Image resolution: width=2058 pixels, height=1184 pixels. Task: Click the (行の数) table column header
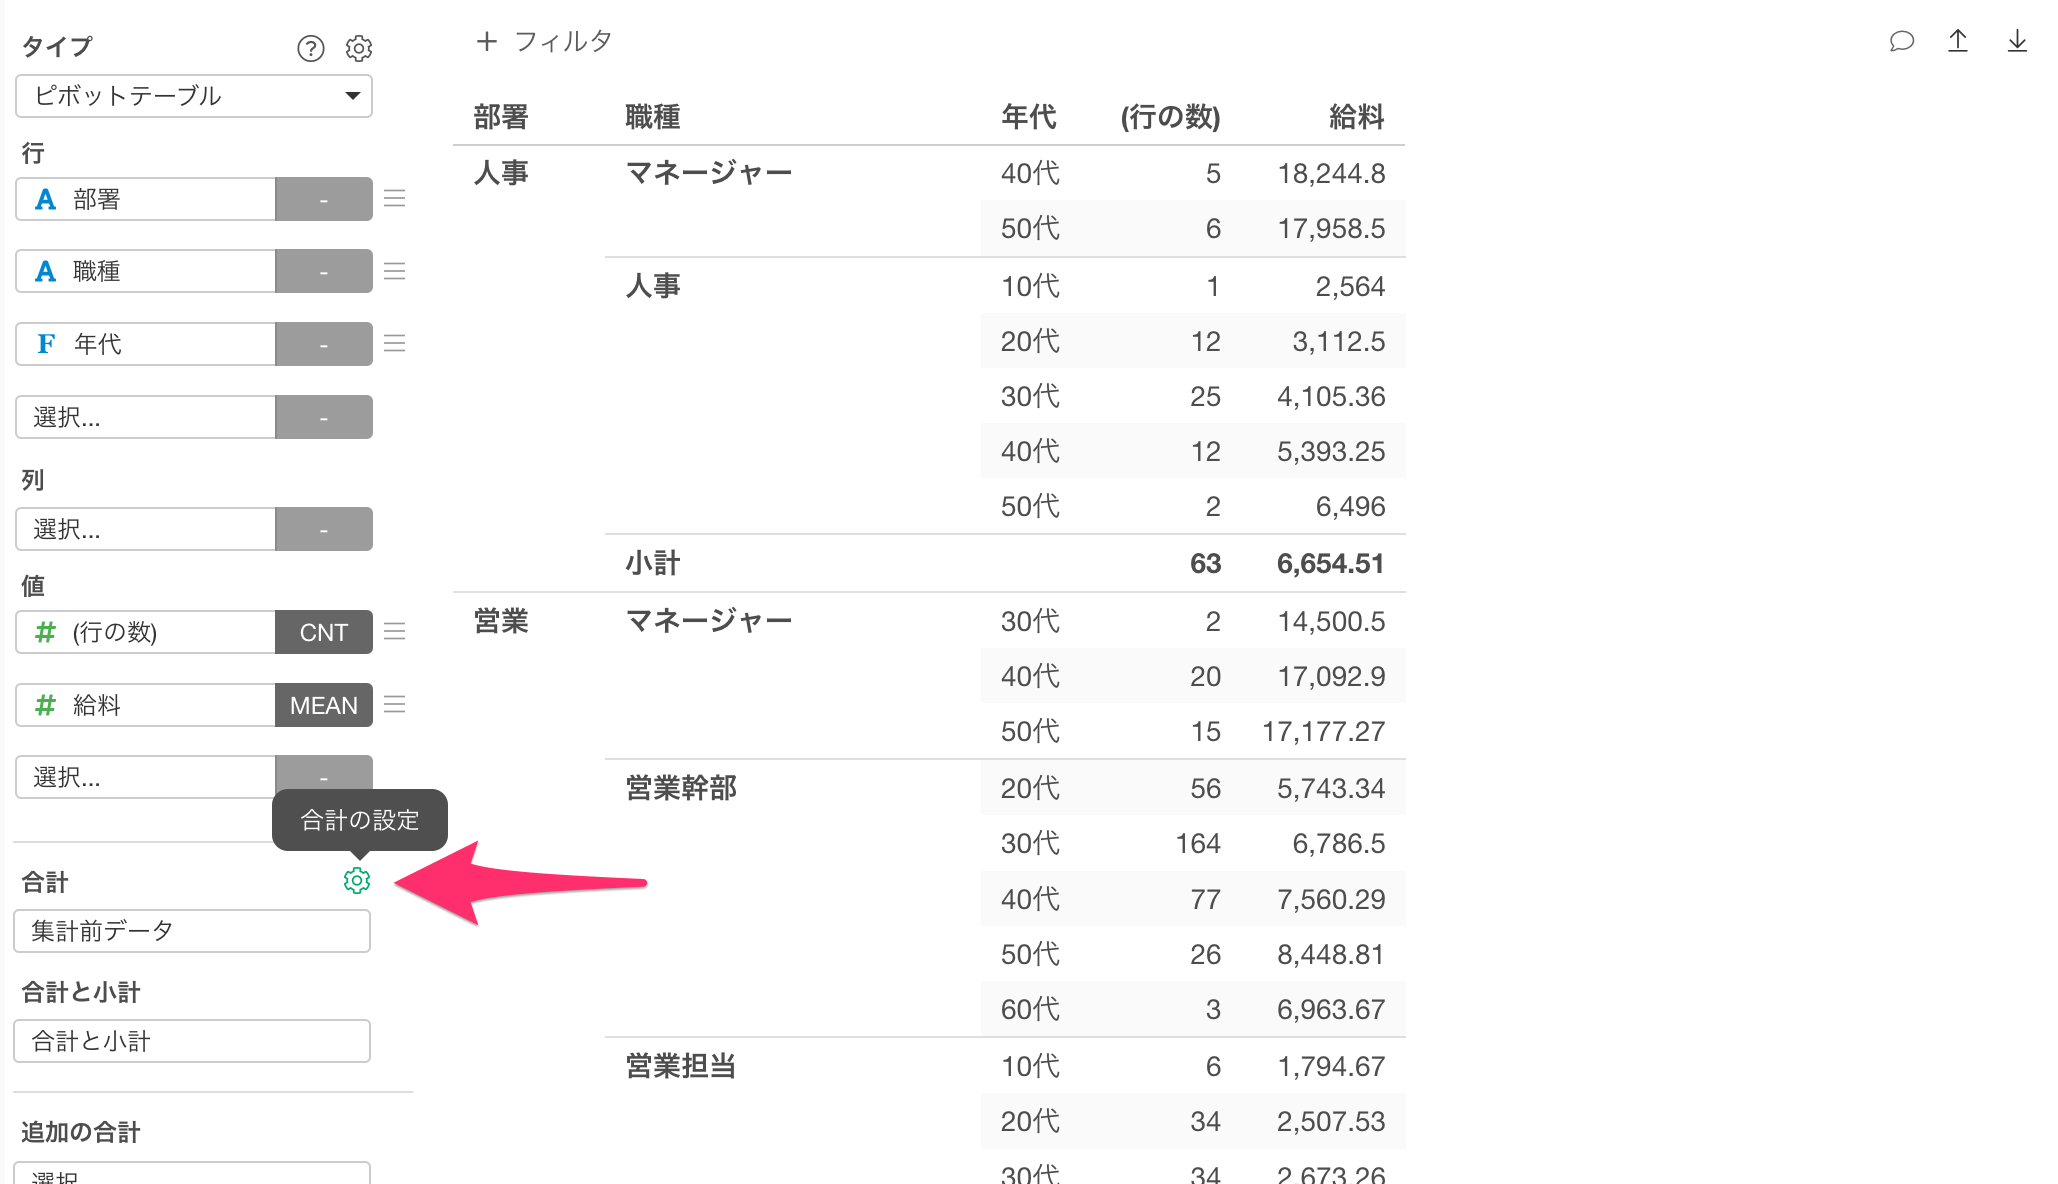(1170, 117)
